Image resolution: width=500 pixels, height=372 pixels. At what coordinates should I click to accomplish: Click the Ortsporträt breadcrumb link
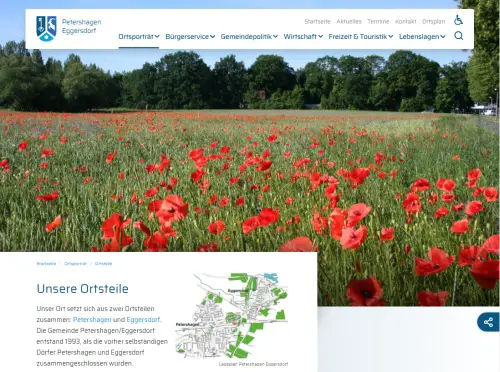[x=75, y=264]
